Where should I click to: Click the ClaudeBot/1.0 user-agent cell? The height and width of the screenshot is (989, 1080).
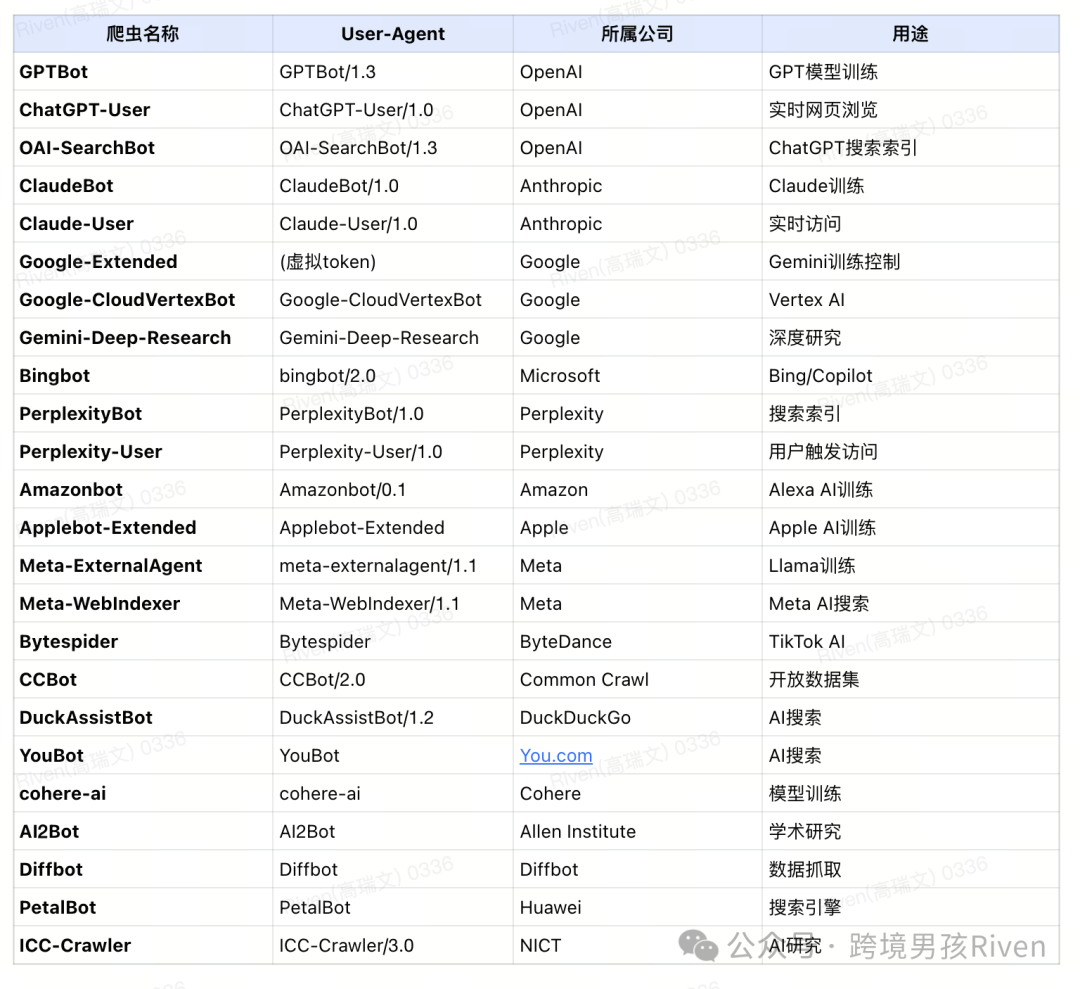[393, 186]
